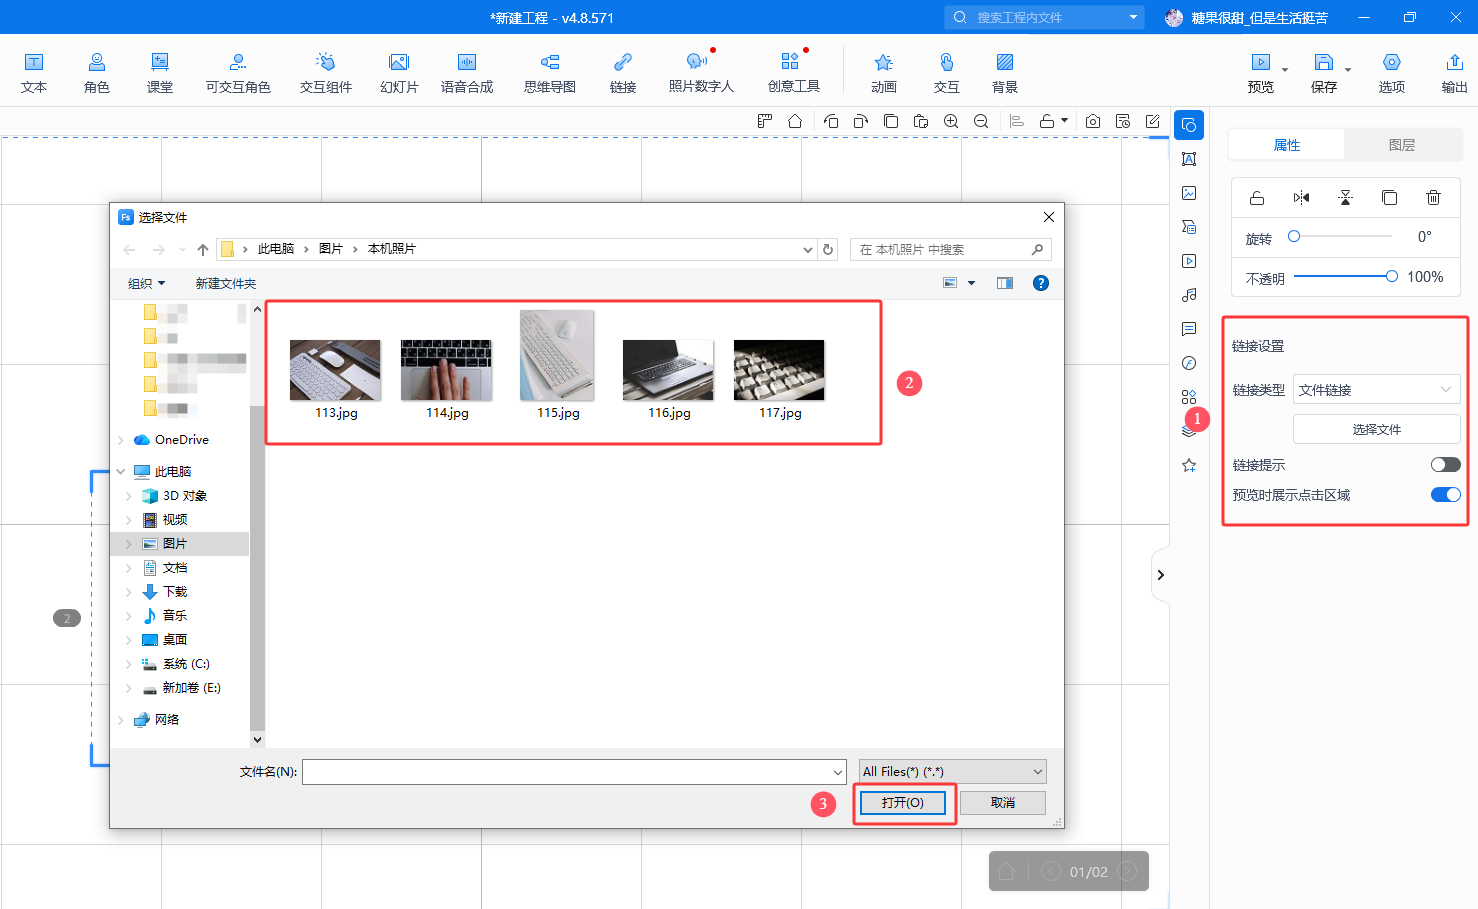1478x909 pixels.
Task: Open the 思维导图 mind map tool
Action: [549, 73]
